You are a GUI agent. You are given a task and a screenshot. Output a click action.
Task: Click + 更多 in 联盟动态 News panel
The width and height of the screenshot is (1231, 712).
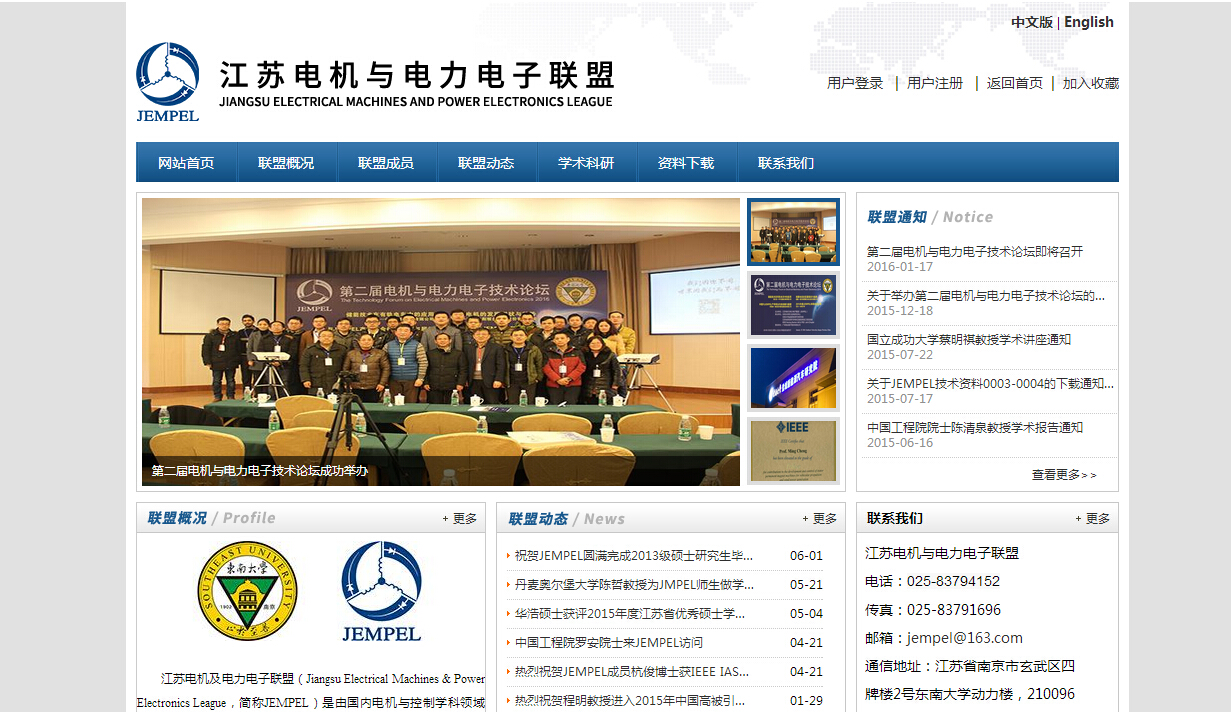[x=819, y=519]
